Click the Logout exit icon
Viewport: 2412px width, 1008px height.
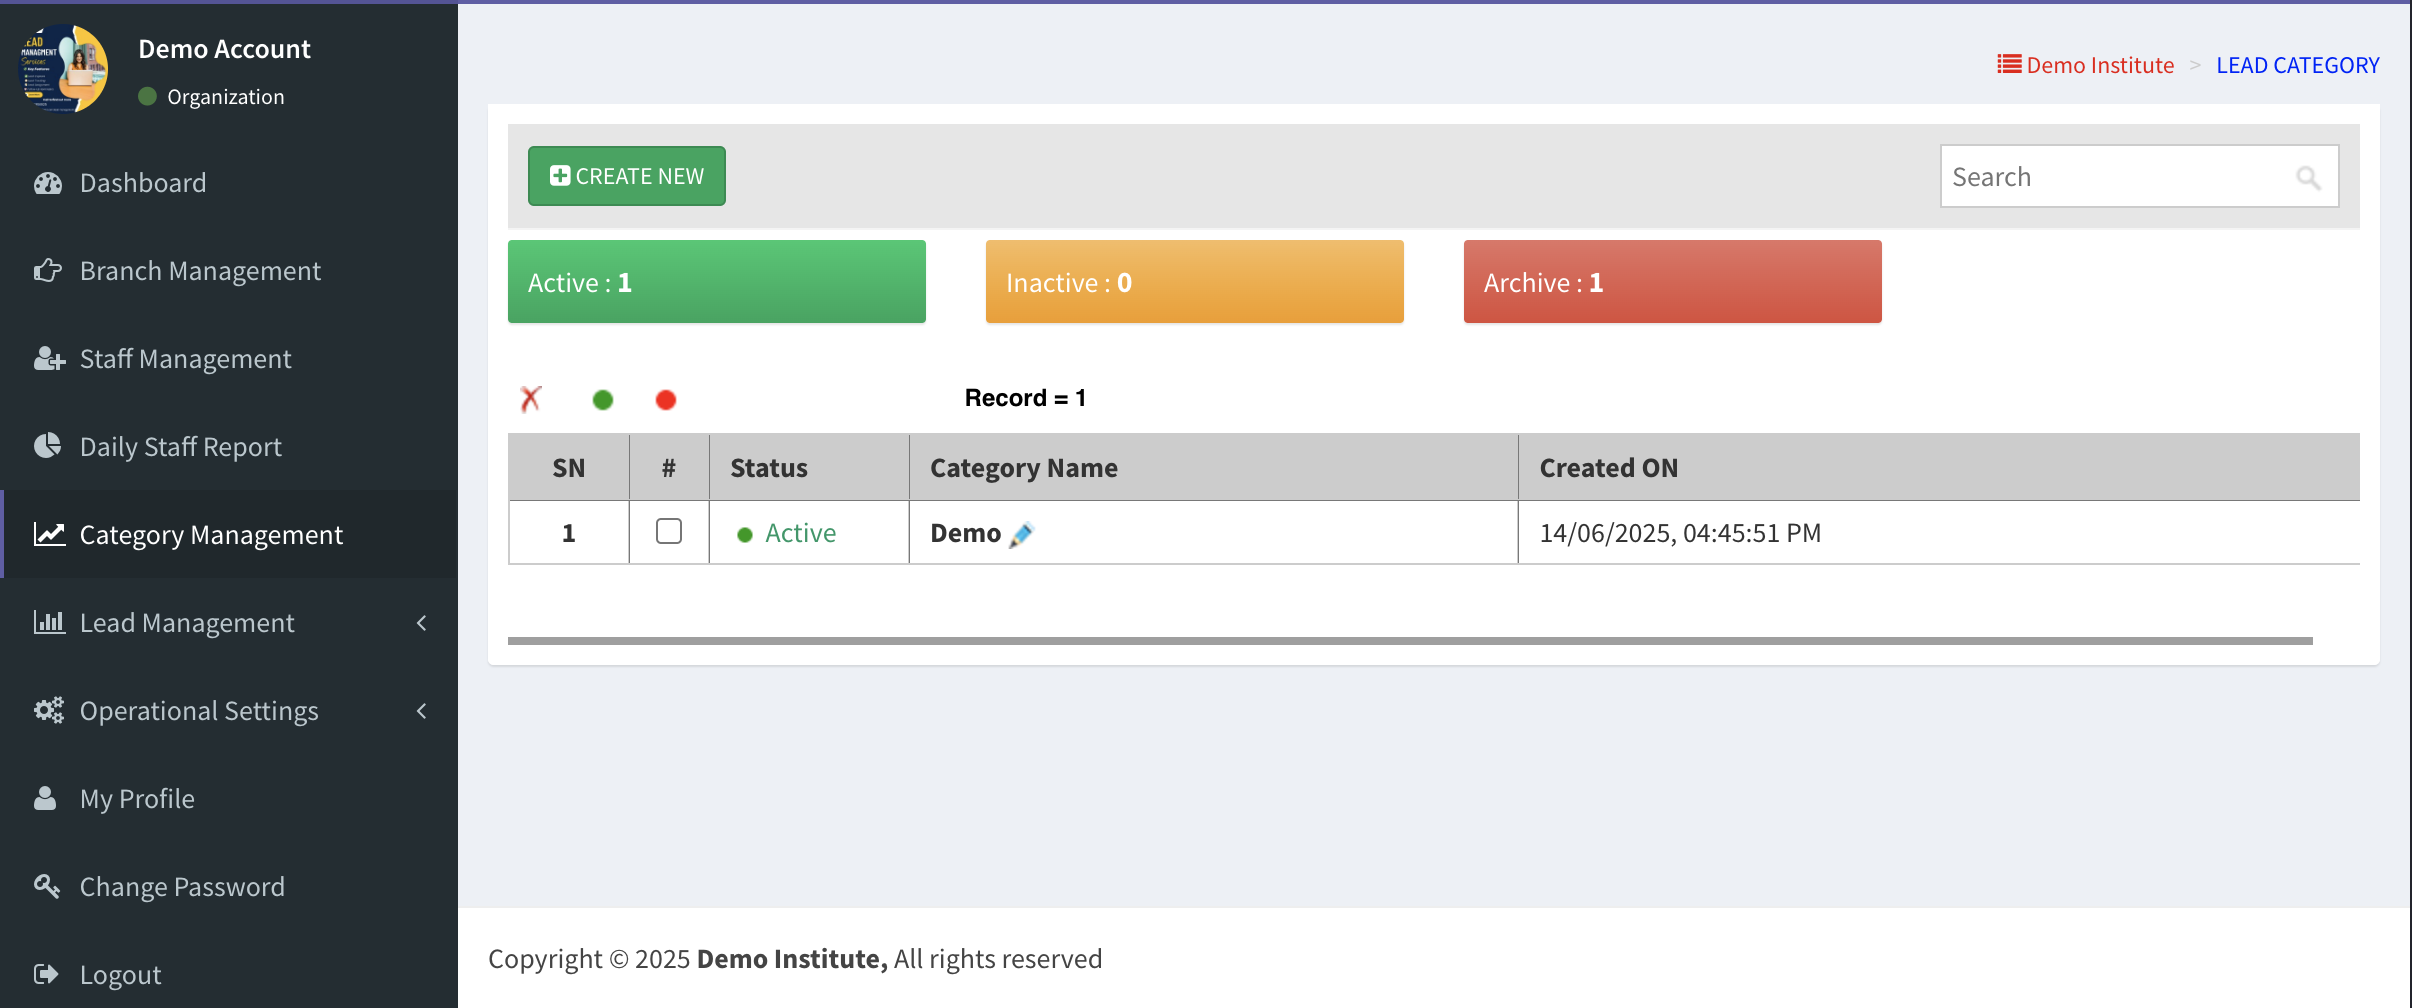click(x=47, y=974)
